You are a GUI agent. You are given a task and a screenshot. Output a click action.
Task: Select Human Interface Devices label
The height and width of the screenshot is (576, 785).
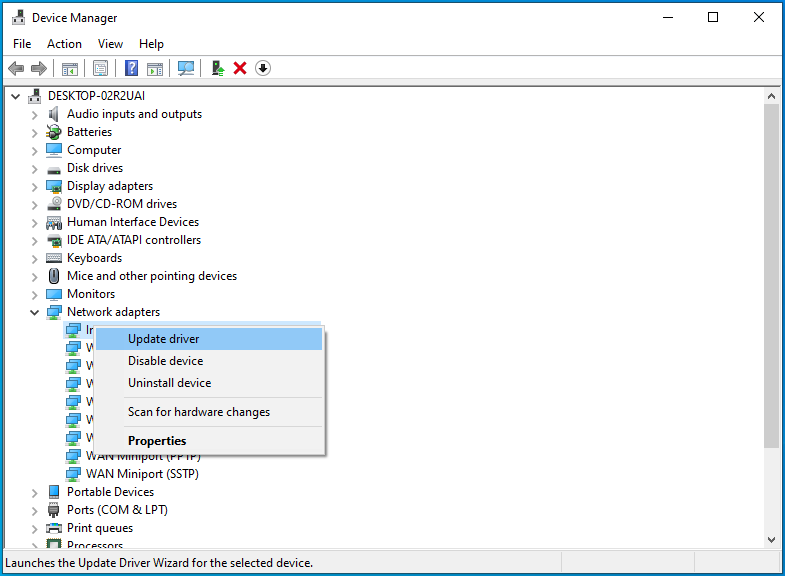pyautogui.click(x=133, y=222)
